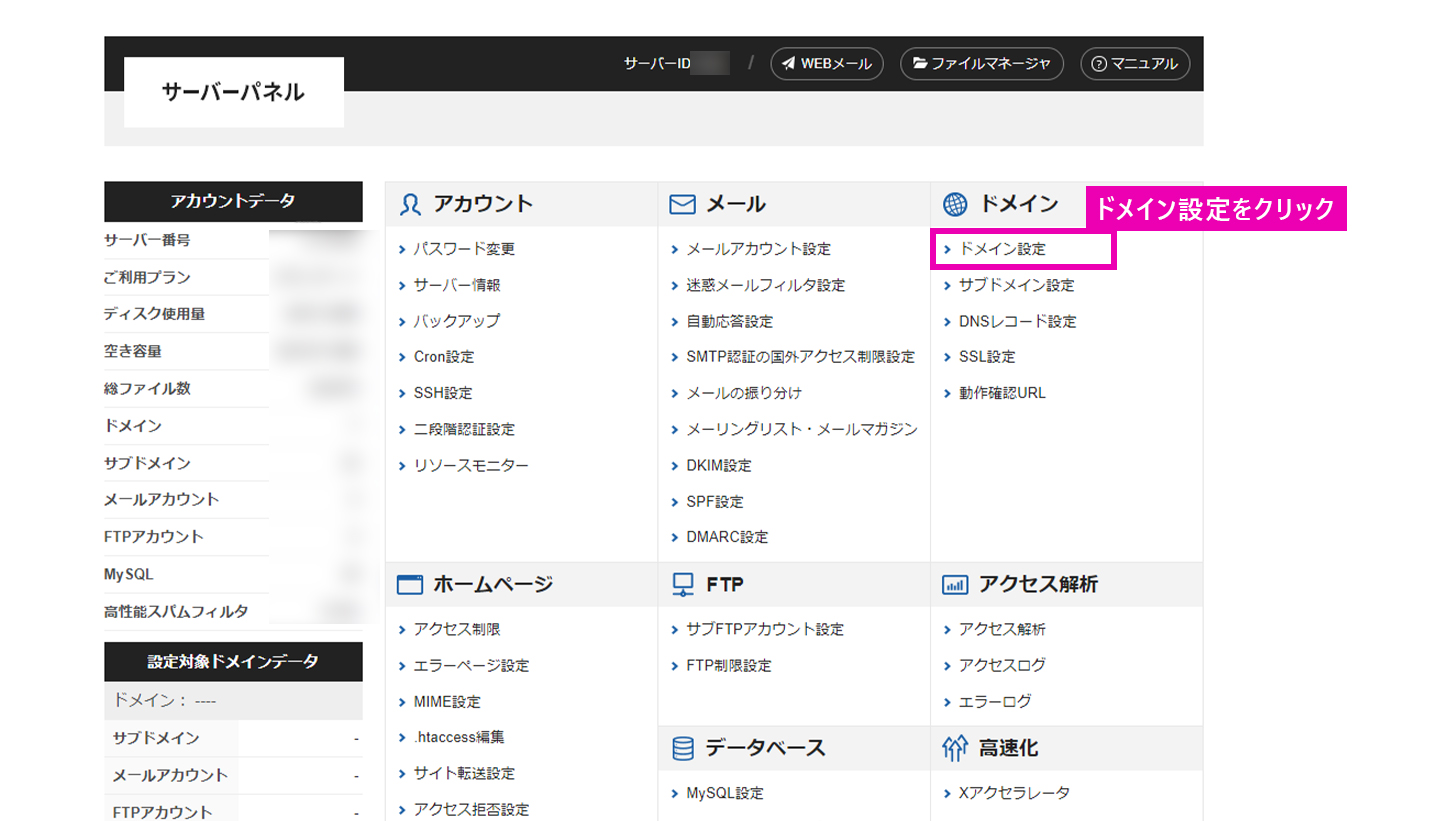1450x821 pixels.
Task: Open 二段階認証設定 link
Action: click(x=464, y=429)
